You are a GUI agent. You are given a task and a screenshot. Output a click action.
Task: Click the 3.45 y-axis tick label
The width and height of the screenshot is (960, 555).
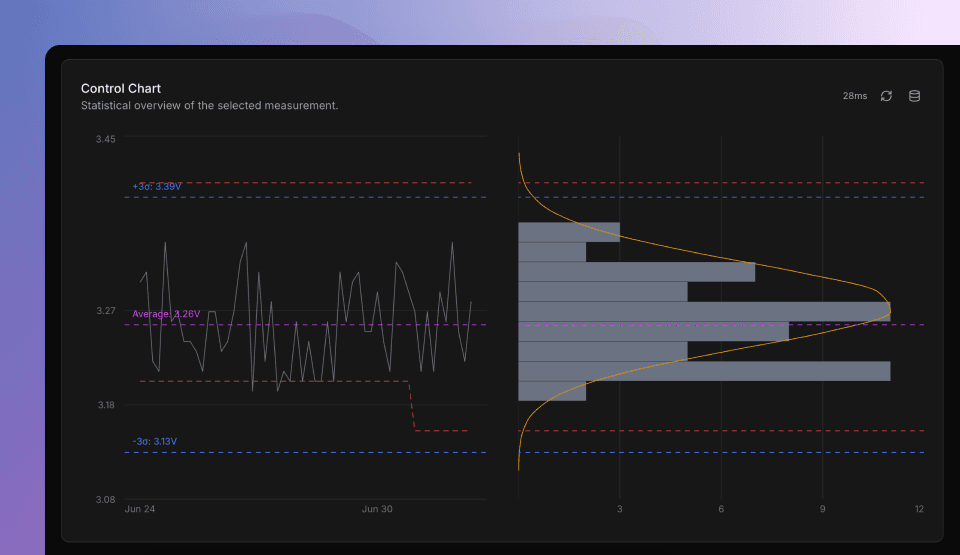(105, 139)
